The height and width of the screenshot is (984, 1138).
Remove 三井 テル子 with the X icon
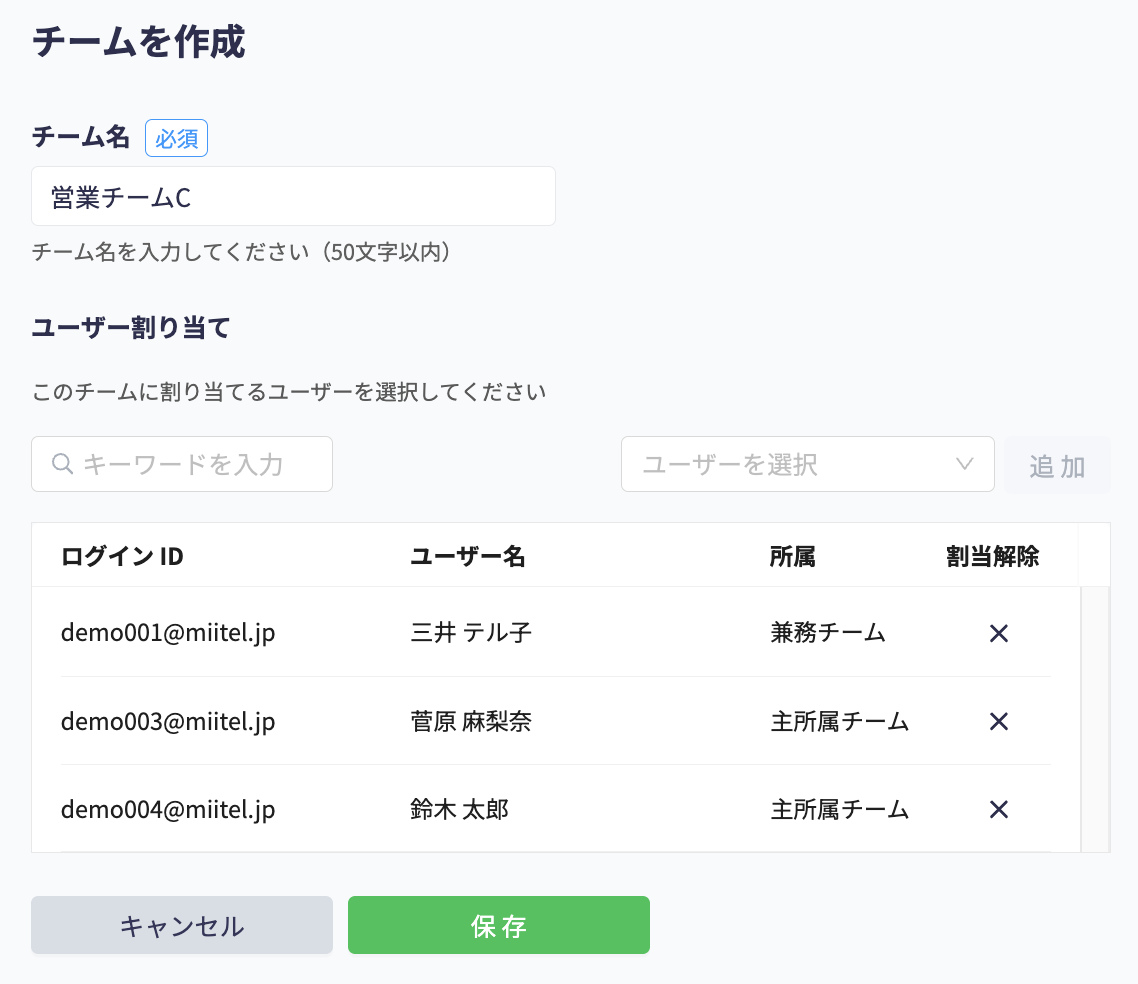pos(999,633)
